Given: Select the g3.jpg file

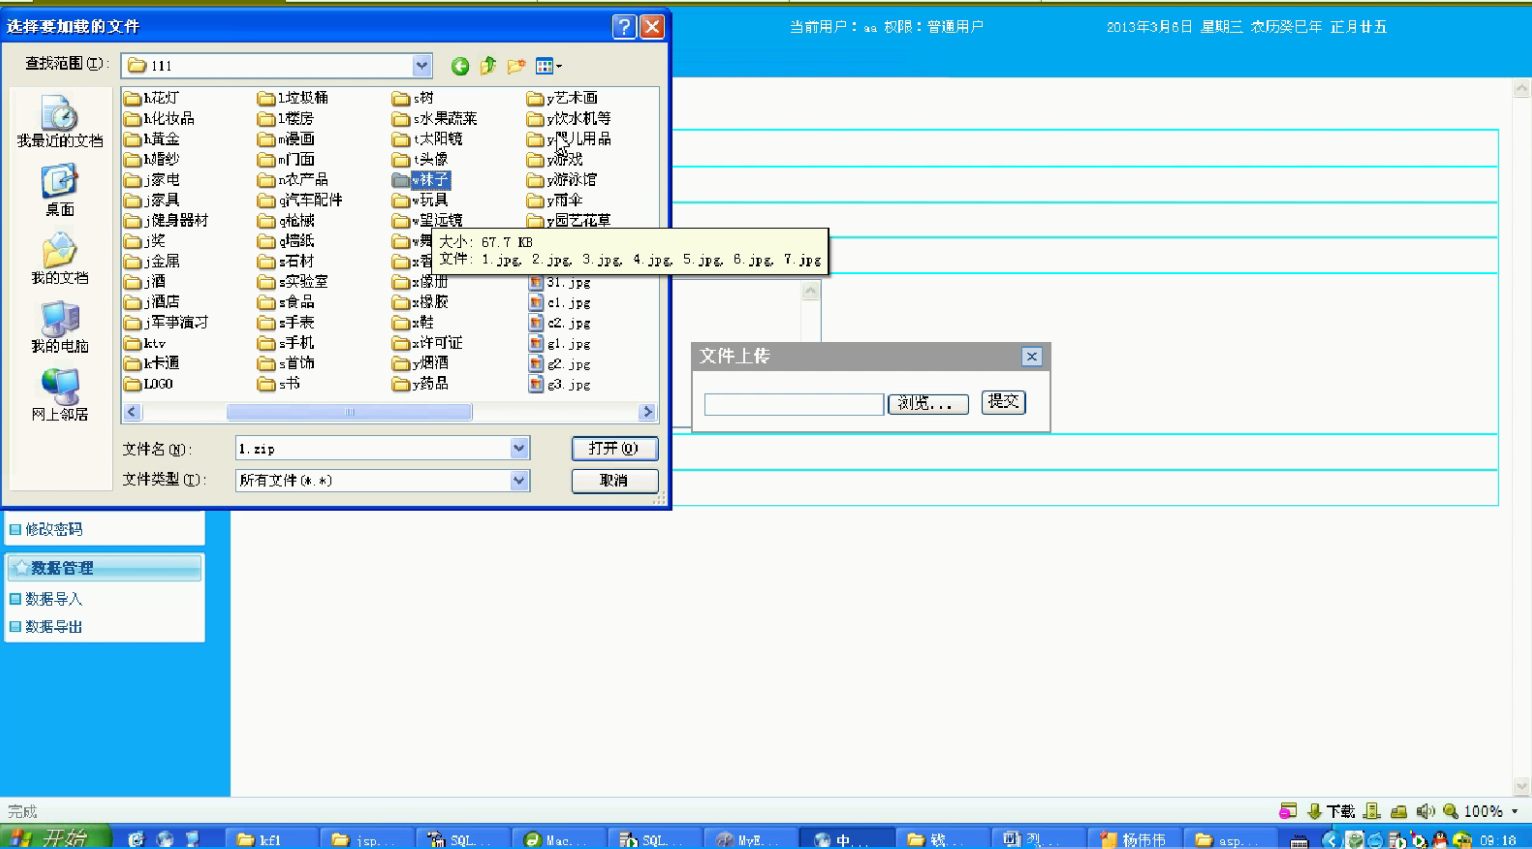Looking at the screenshot, I should tap(560, 384).
